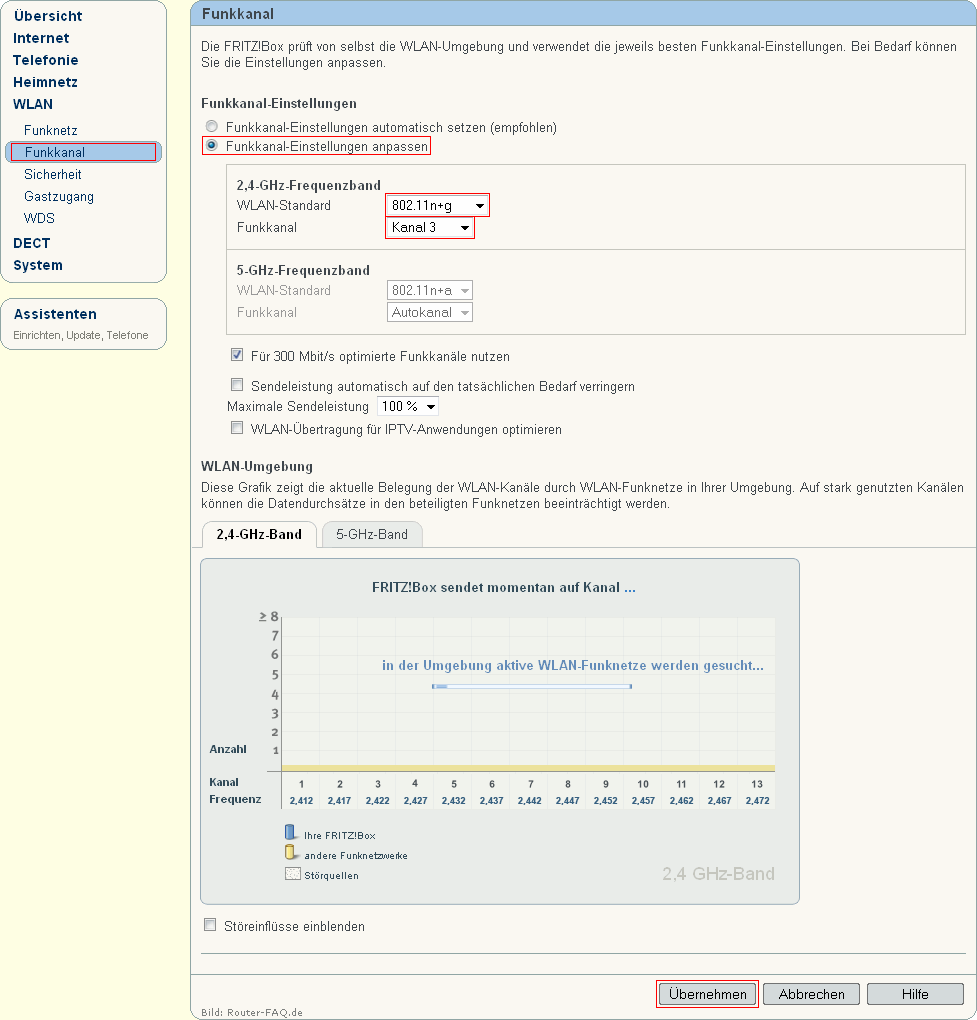Click the Abbrechen button
This screenshot has height=1020, width=977.
click(x=811, y=994)
